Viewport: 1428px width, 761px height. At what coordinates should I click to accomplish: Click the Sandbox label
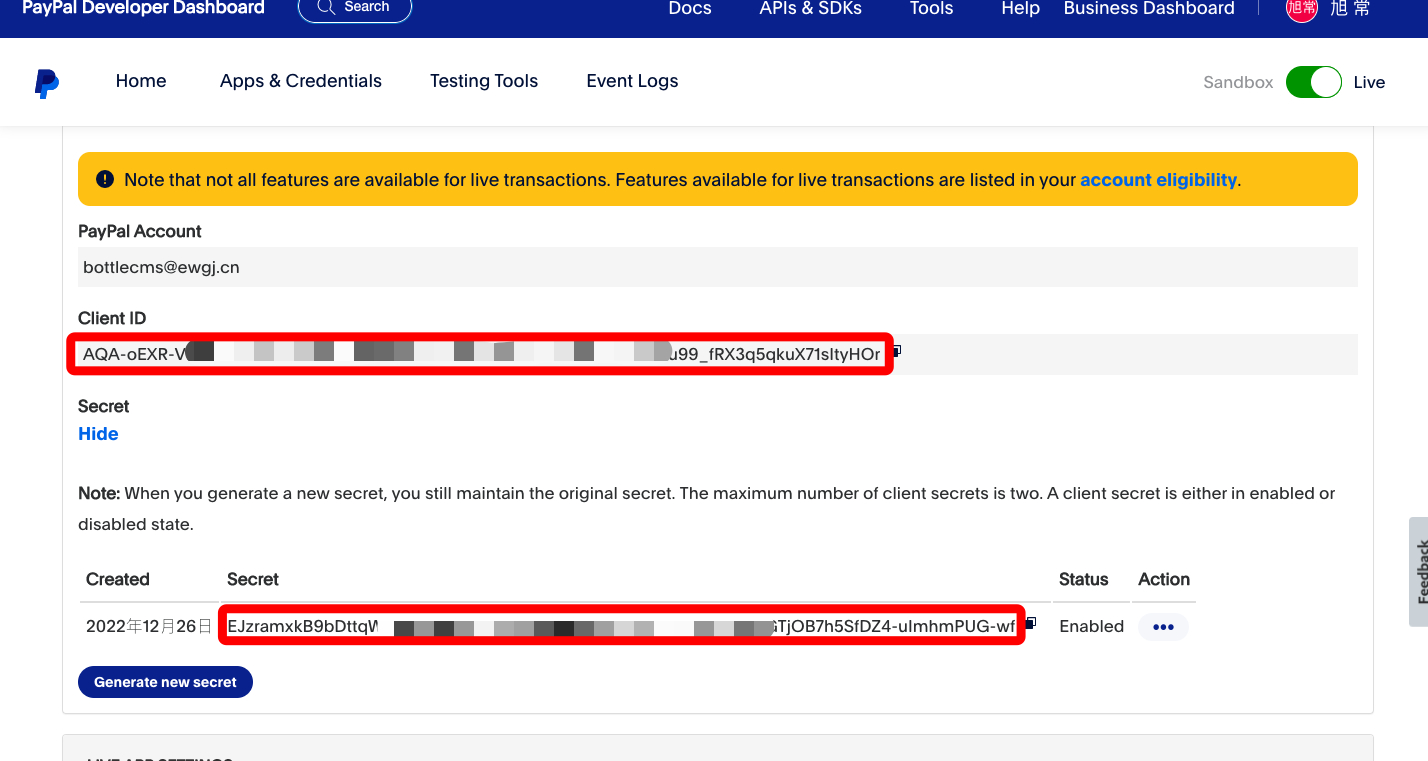click(1238, 83)
